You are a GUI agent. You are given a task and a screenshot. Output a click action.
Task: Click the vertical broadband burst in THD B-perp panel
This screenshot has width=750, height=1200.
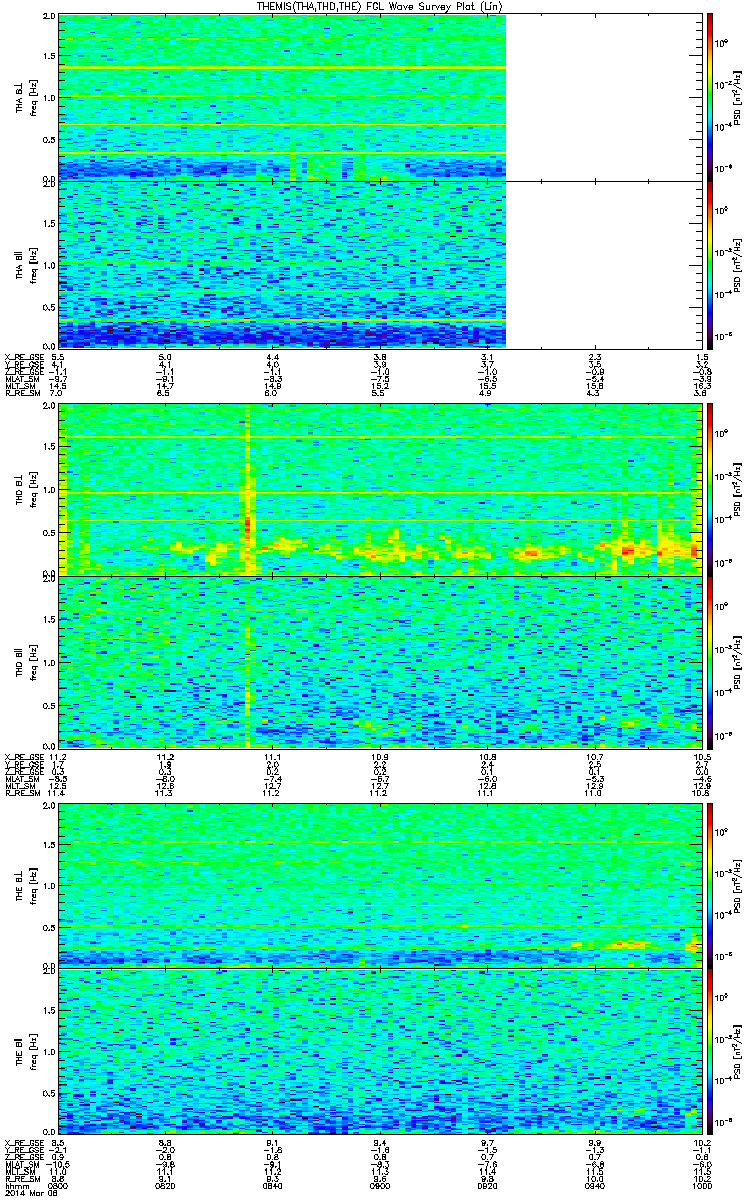(247, 490)
